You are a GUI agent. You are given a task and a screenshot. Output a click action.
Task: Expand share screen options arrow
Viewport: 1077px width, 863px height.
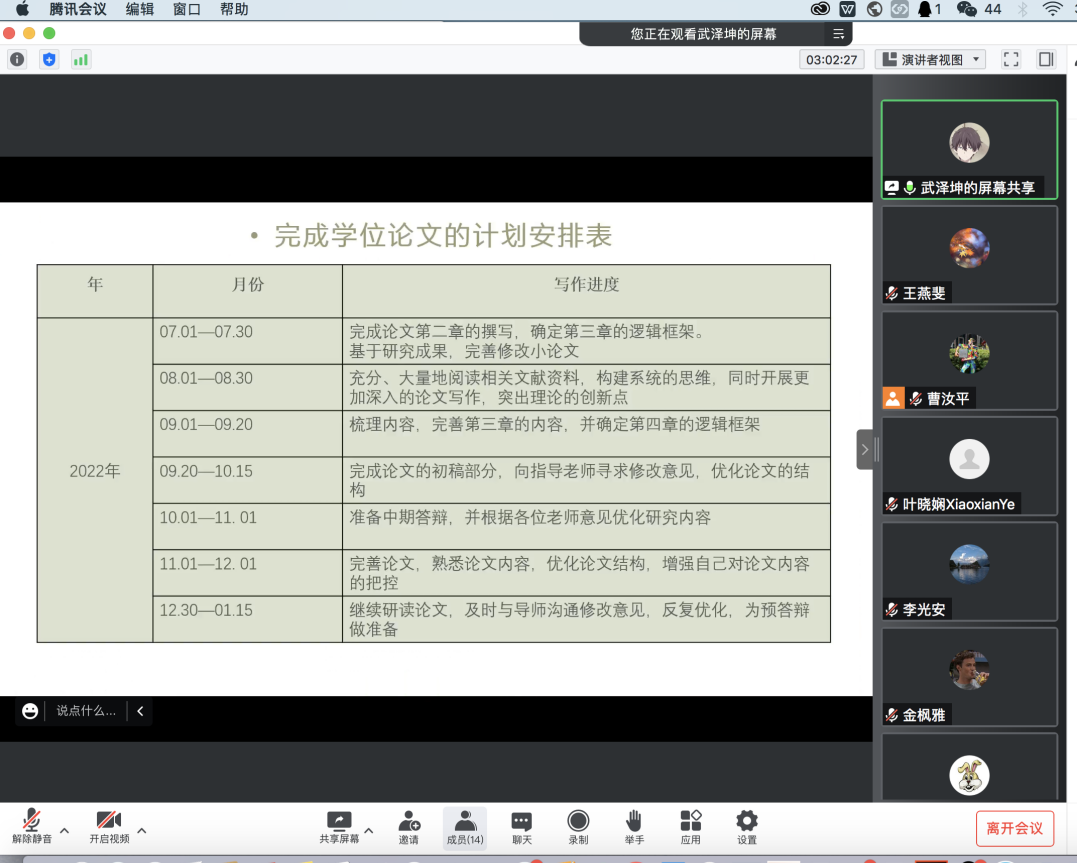(x=368, y=830)
